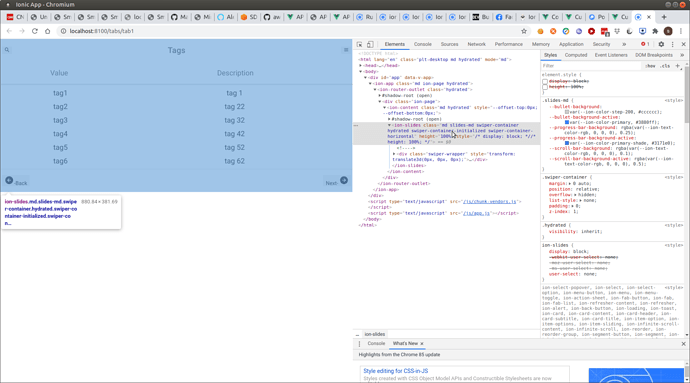Go to previous slide with Back arrow icon
690x383 pixels.
(9, 180)
